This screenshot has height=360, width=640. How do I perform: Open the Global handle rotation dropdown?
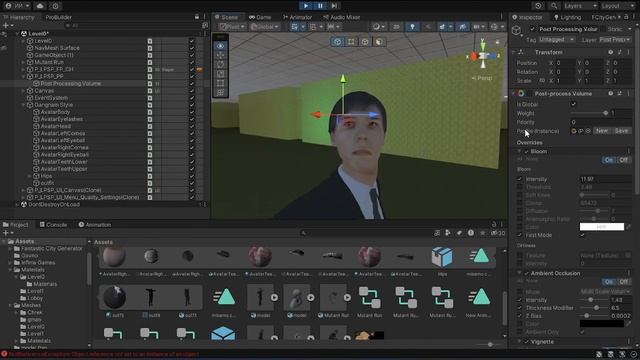pyautogui.click(x=264, y=27)
